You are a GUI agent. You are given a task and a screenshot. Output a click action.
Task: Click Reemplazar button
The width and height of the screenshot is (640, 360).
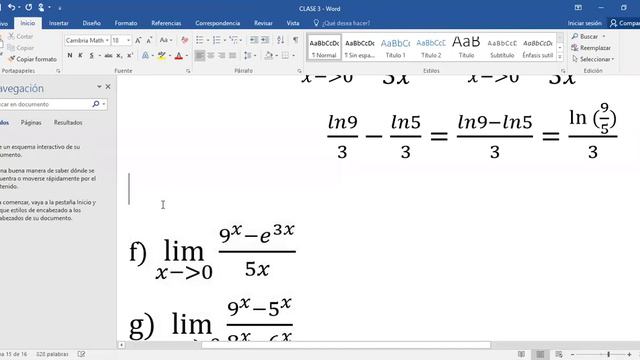coord(591,48)
